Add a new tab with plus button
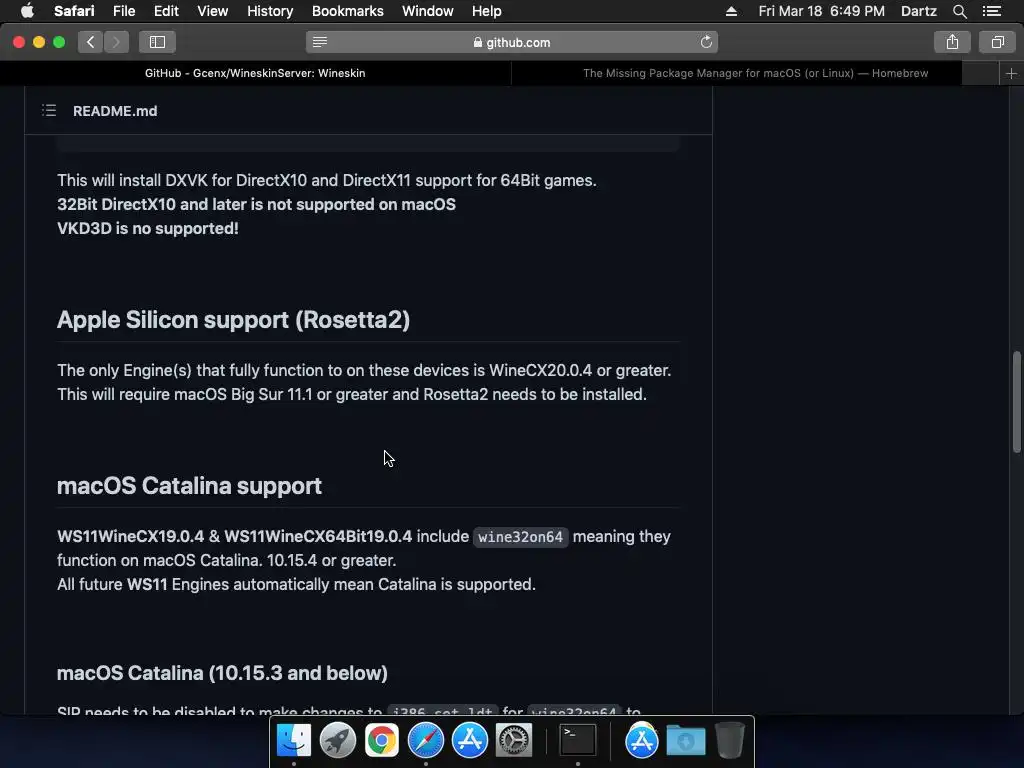The image size is (1024, 768). click(x=1011, y=73)
